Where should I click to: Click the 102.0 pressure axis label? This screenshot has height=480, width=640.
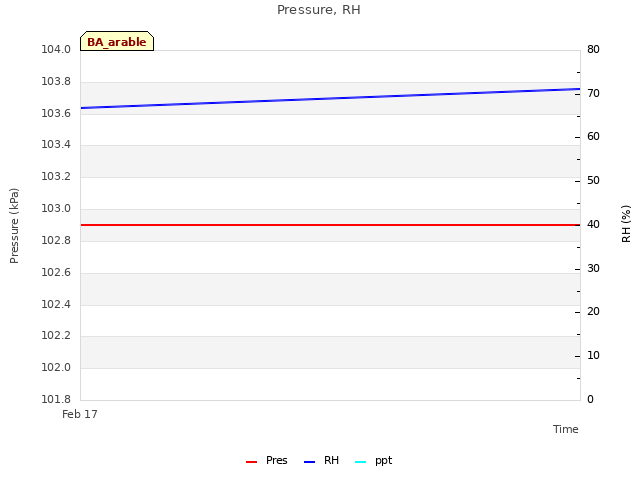(x=56, y=367)
